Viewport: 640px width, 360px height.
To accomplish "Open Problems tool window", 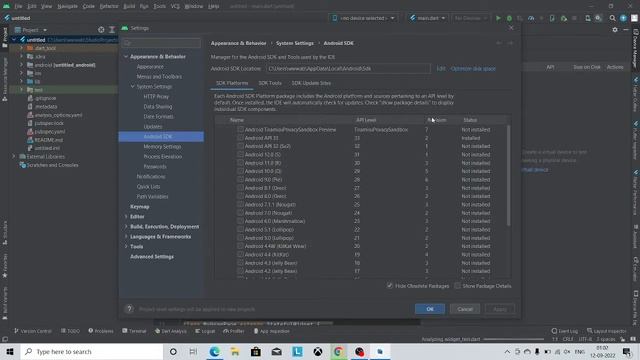I will [101, 331].
